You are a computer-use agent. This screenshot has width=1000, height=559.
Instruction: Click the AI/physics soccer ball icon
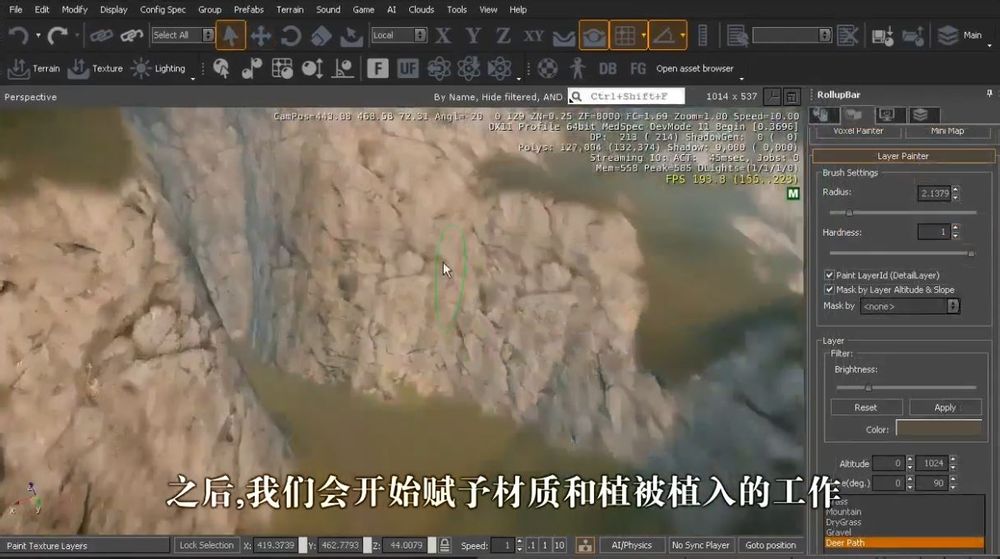pyautogui.click(x=547, y=68)
